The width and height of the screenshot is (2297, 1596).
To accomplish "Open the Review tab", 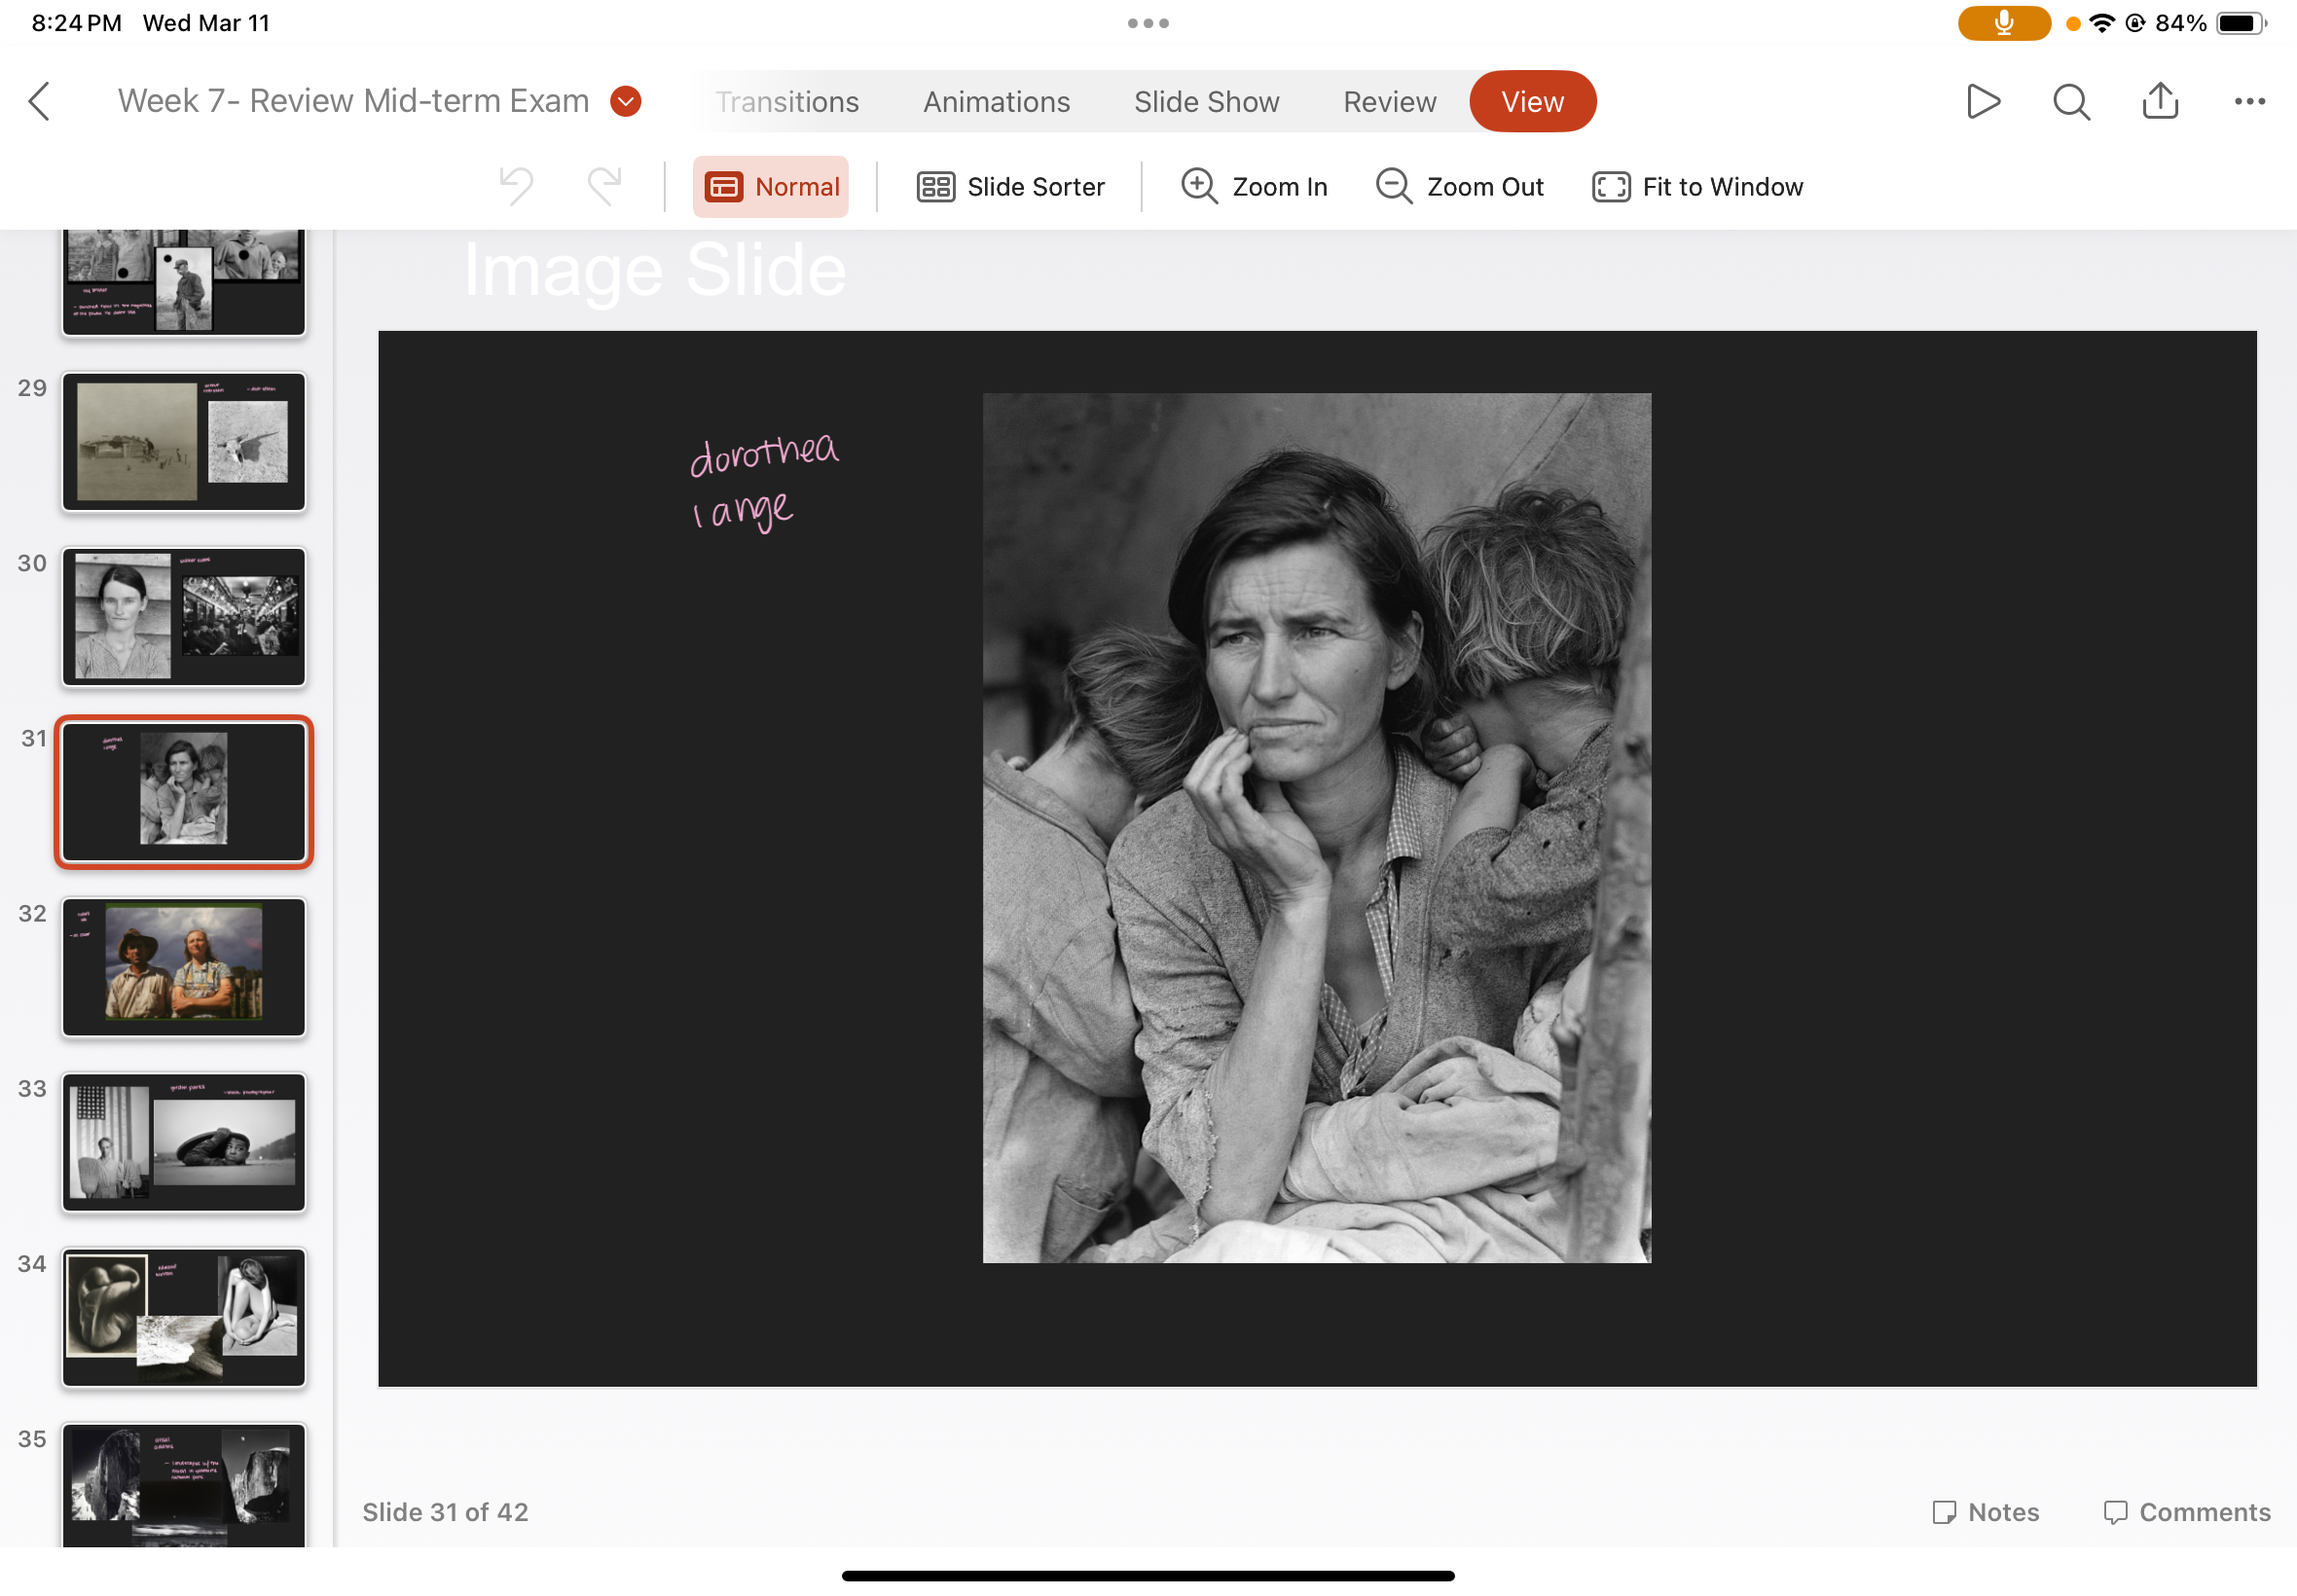I will tap(1389, 101).
